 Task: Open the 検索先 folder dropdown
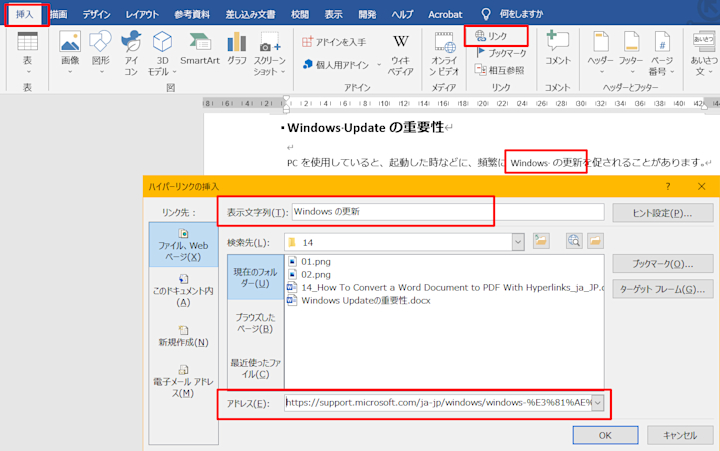[518, 242]
